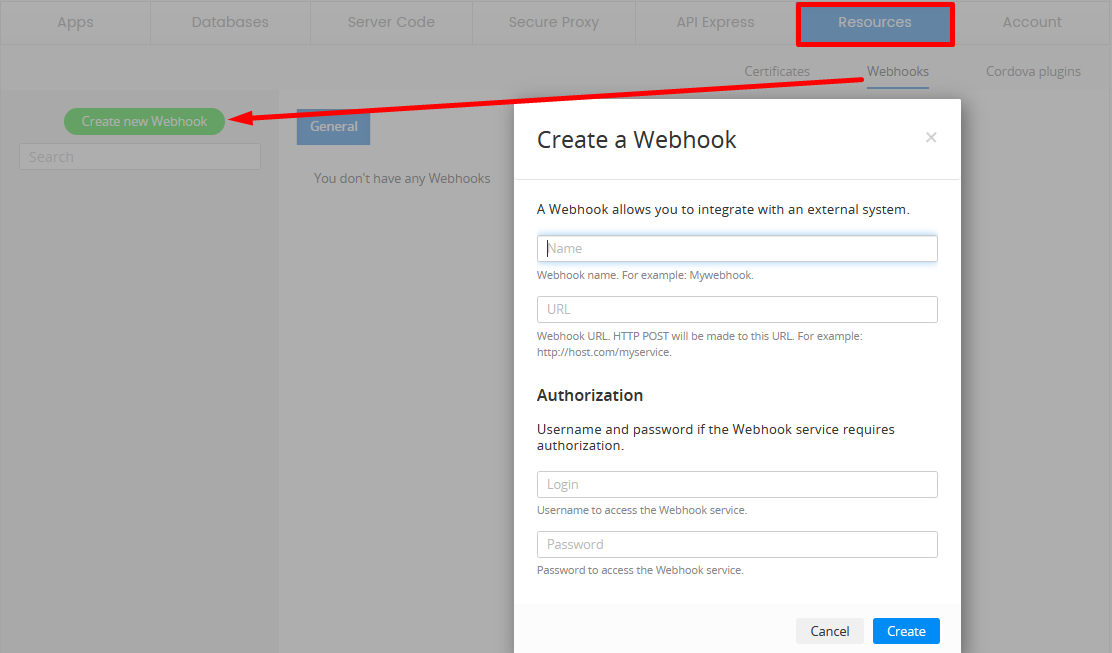Viewport: 1112px width, 653px height.
Task: Click the webhook Name input field
Action: 737,249
